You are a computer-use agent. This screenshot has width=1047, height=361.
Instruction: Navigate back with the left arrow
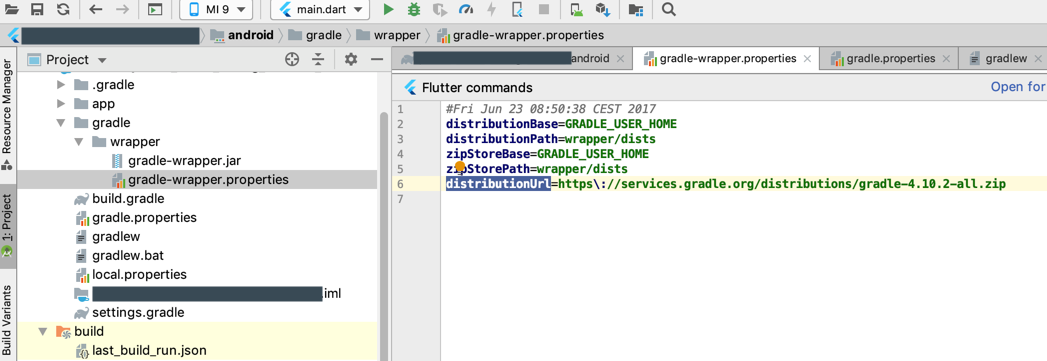(95, 9)
